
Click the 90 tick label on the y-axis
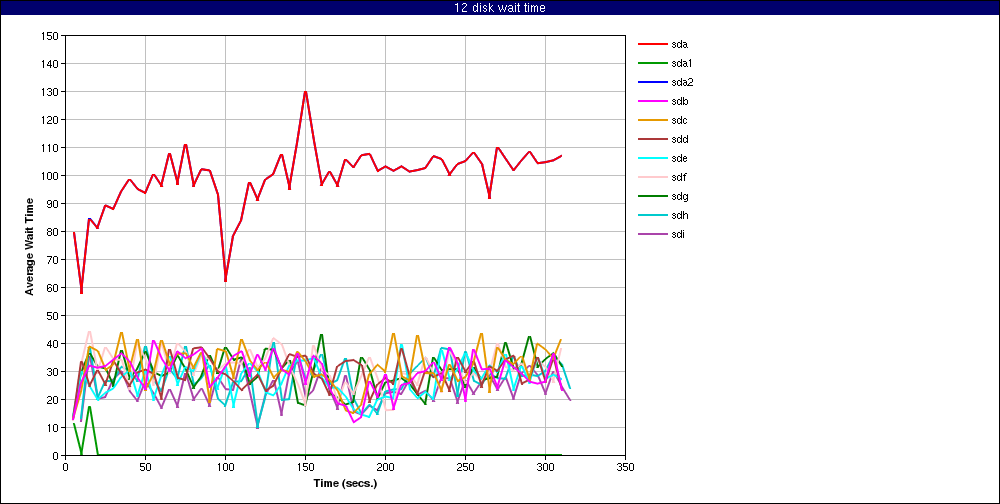pyautogui.click(x=52, y=204)
